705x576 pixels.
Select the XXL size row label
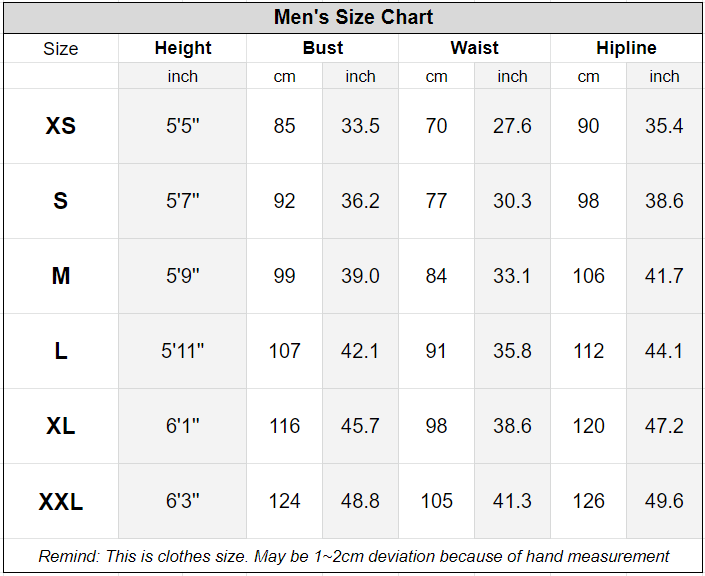coord(60,501)
